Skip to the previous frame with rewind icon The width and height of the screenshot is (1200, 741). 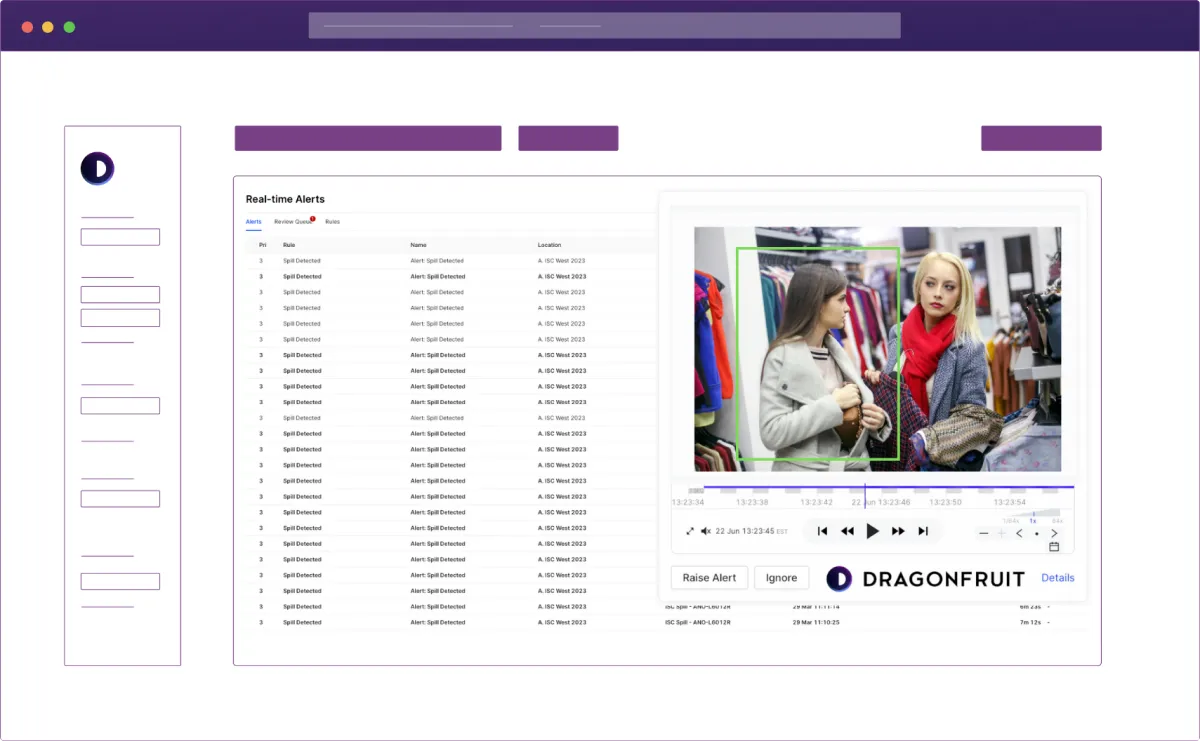[x=848, y=530]
